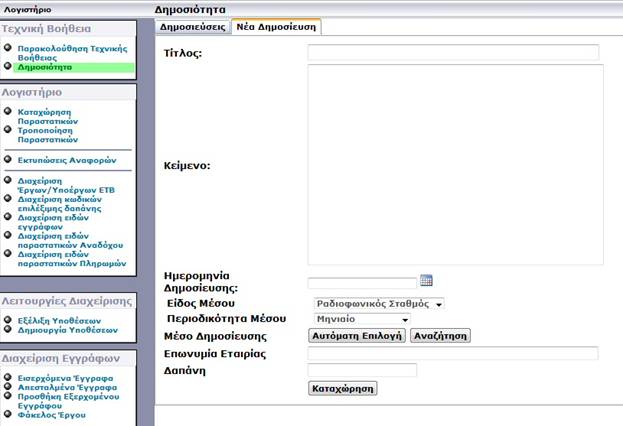The height and width of the screenshot is (426, 623).
Task: Click the Επωνυμία Εταιρίας input field
Action: tap(452, 353)
